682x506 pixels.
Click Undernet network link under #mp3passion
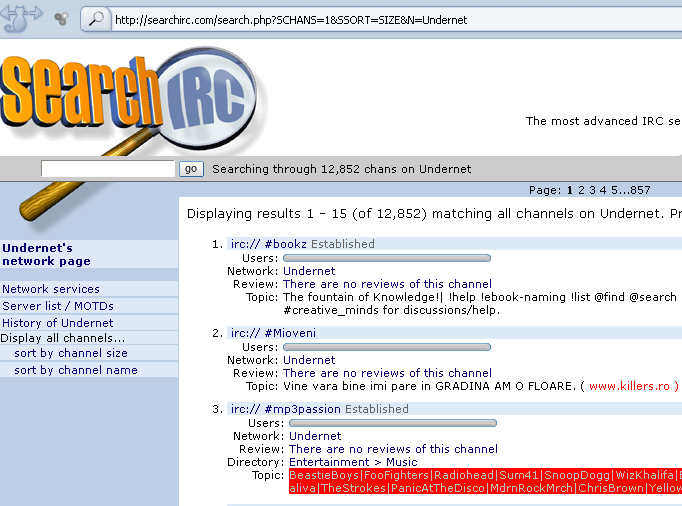point(315,436)
